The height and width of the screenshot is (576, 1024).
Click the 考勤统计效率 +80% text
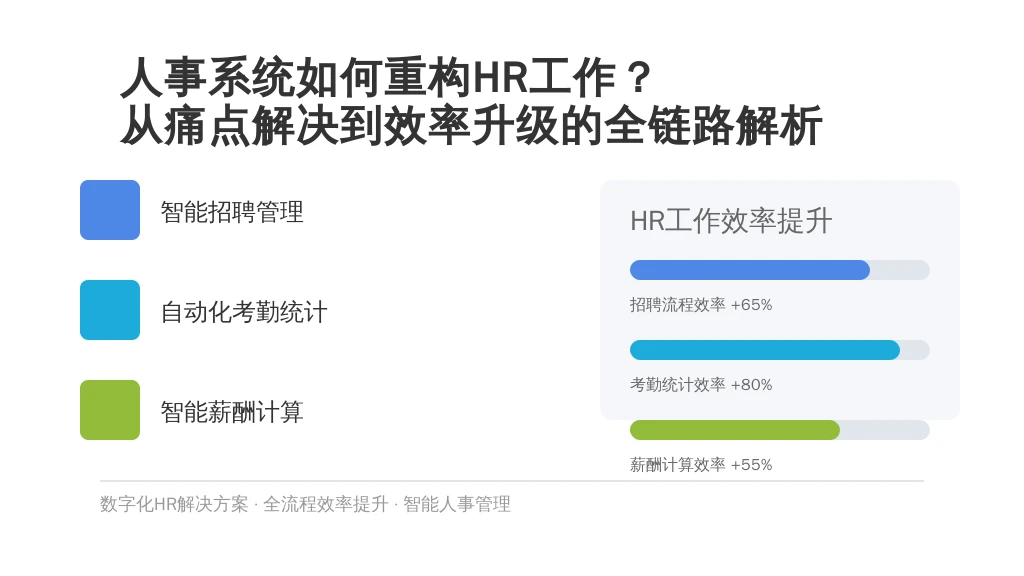click(701, 385)
